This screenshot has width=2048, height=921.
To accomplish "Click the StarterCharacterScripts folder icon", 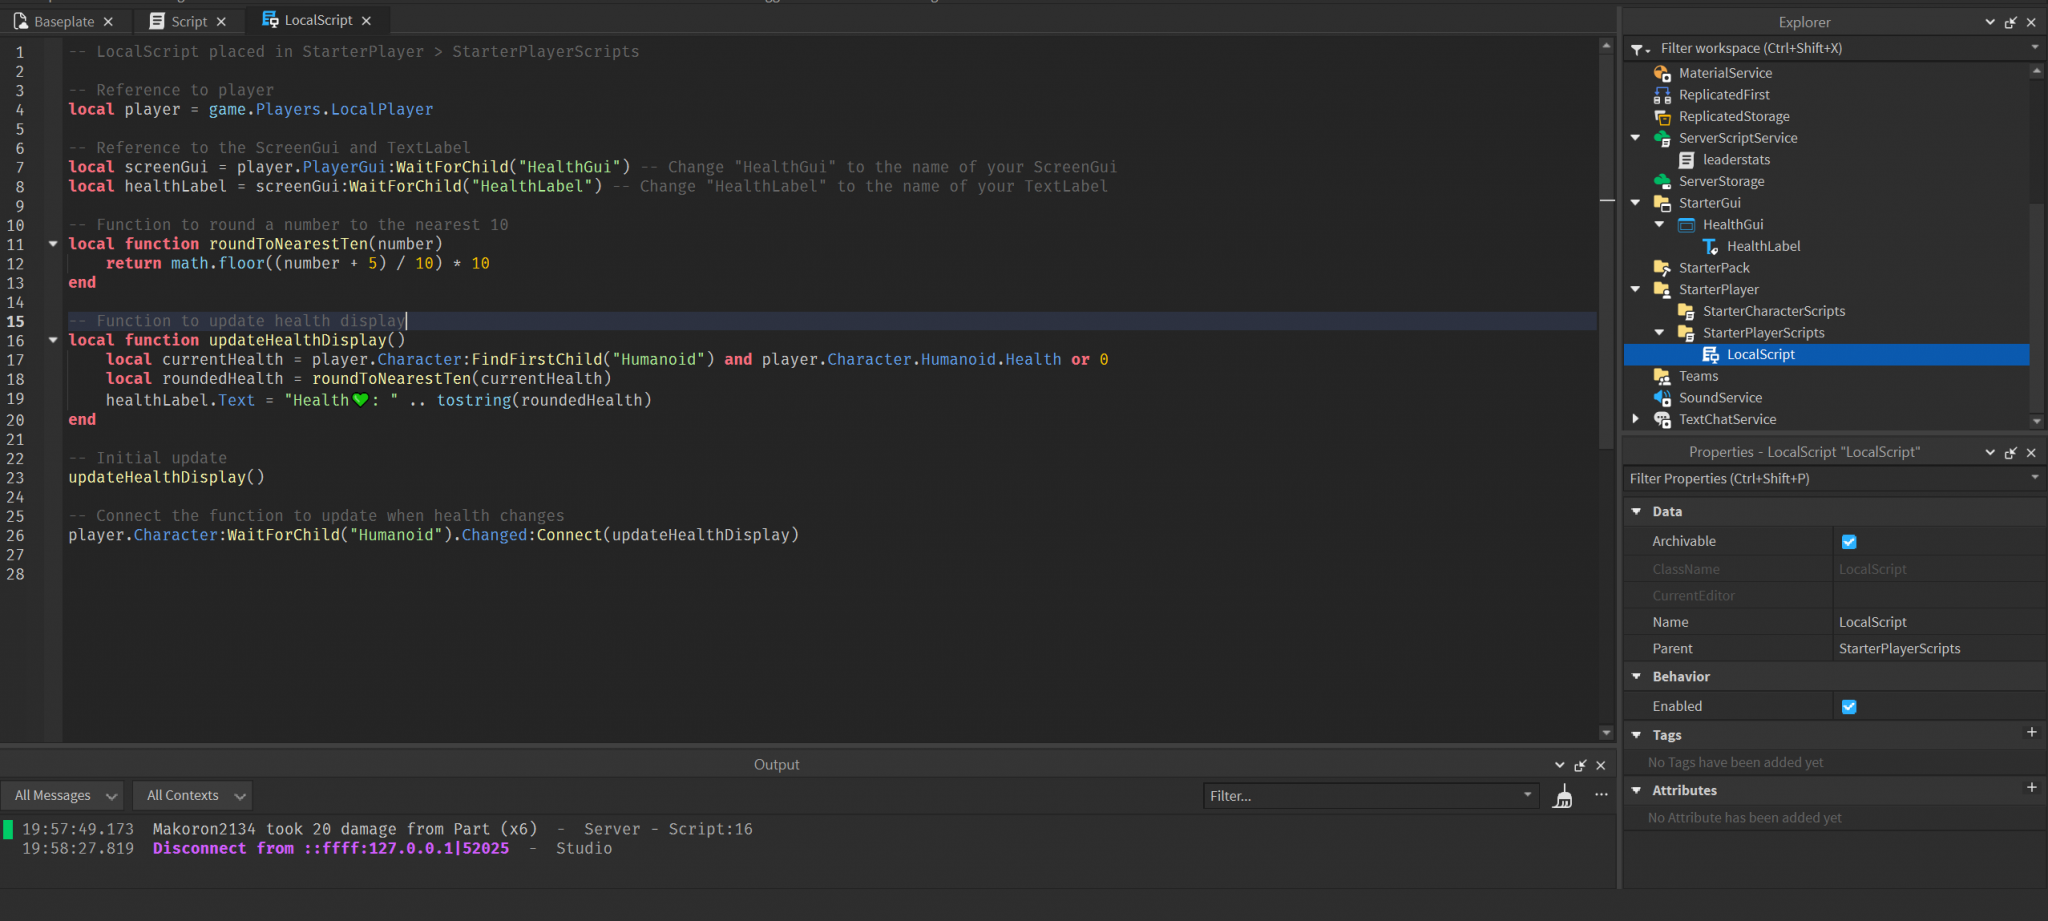I will tap(1686, 312).
